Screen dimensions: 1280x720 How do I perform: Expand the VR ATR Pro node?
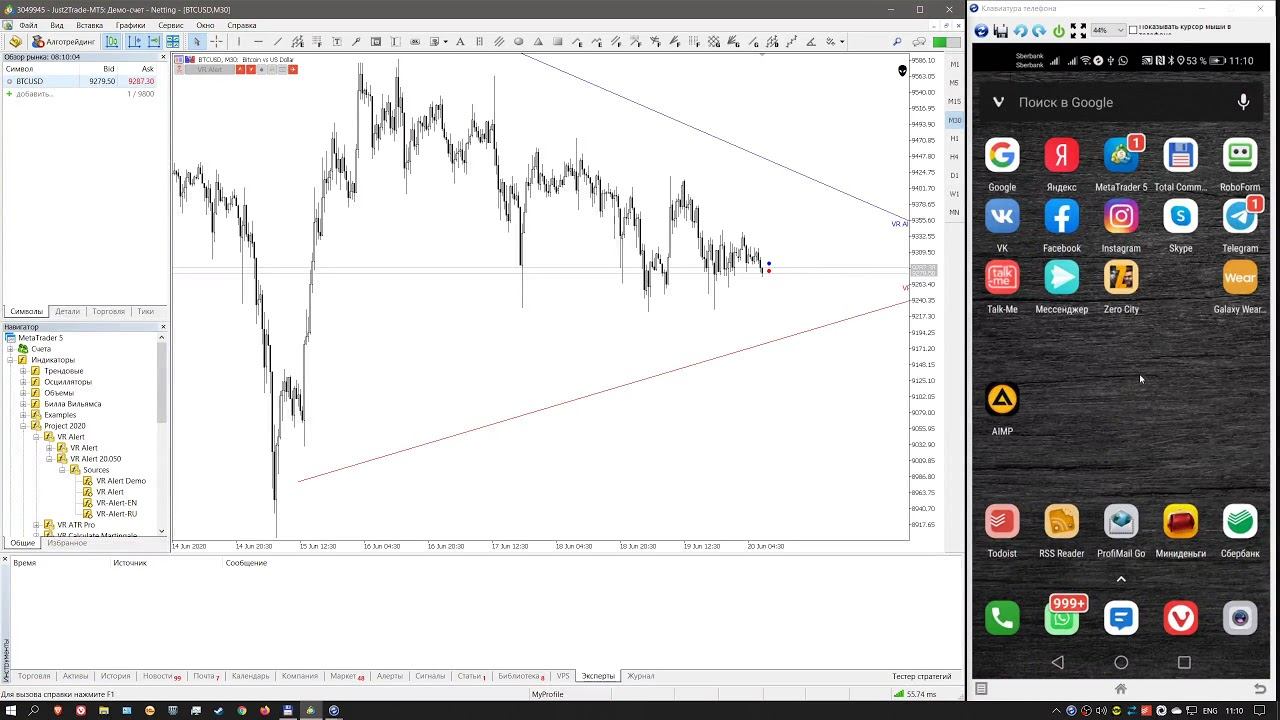pos(36,525)
